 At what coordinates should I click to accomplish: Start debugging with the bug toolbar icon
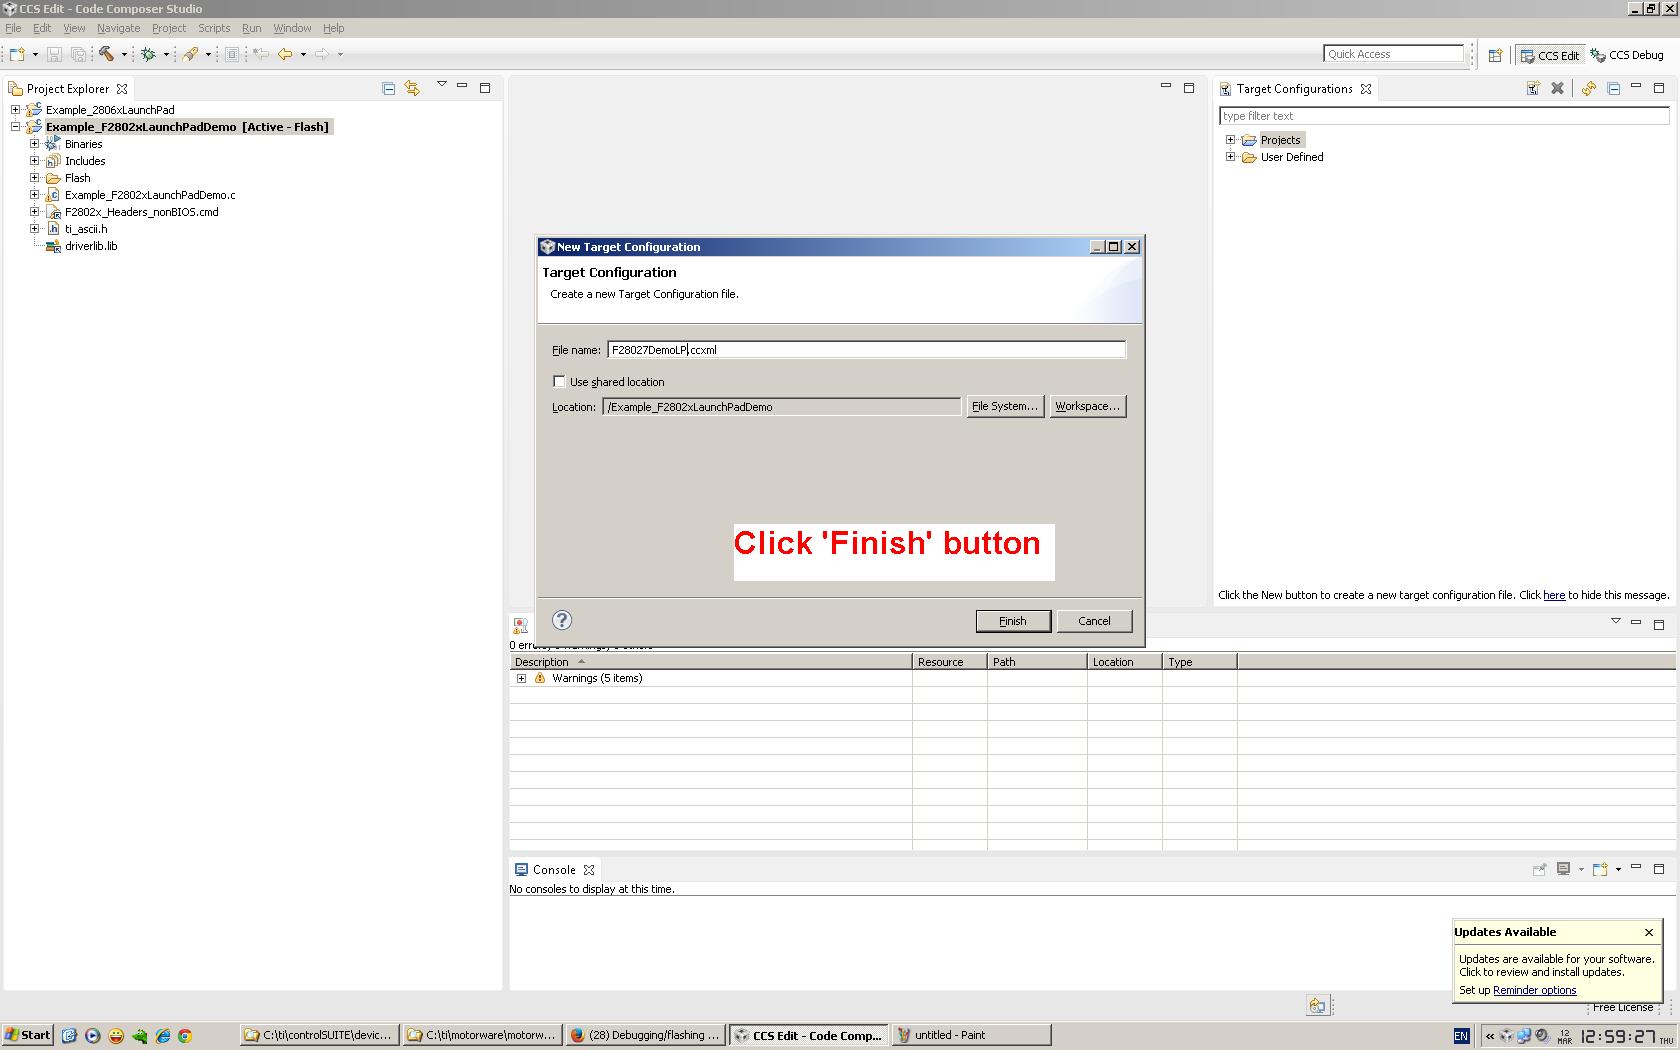click(148, 55)
